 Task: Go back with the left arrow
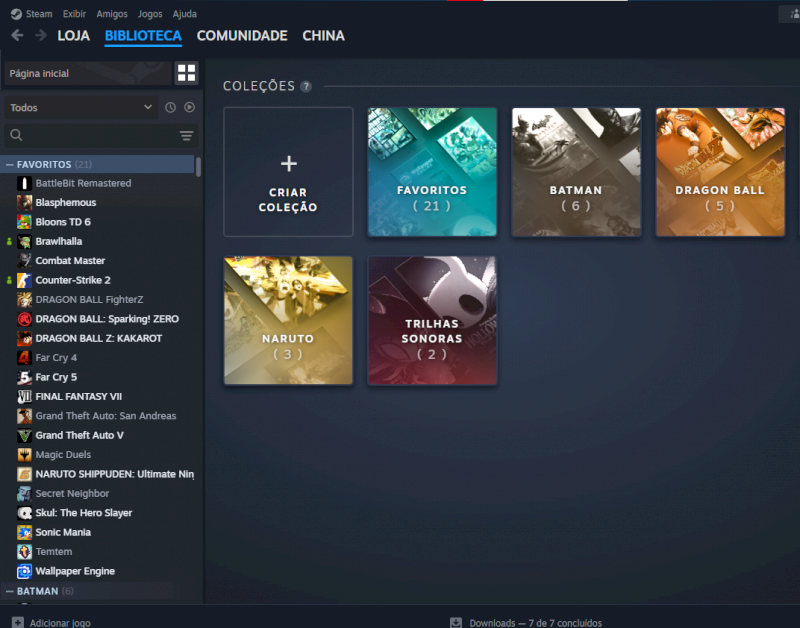17,35
